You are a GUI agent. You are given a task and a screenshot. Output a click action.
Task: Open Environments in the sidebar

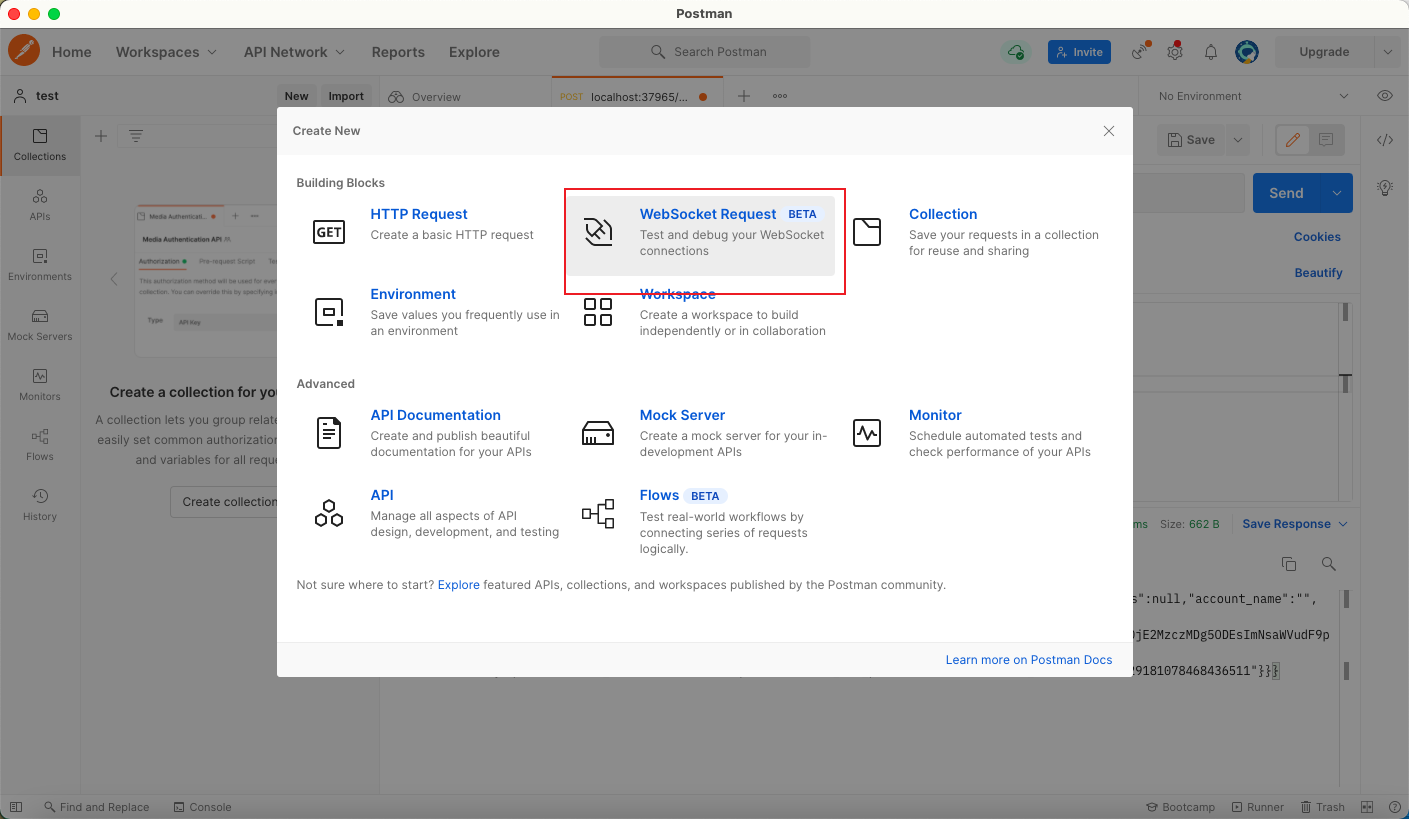tap(40, 265)
